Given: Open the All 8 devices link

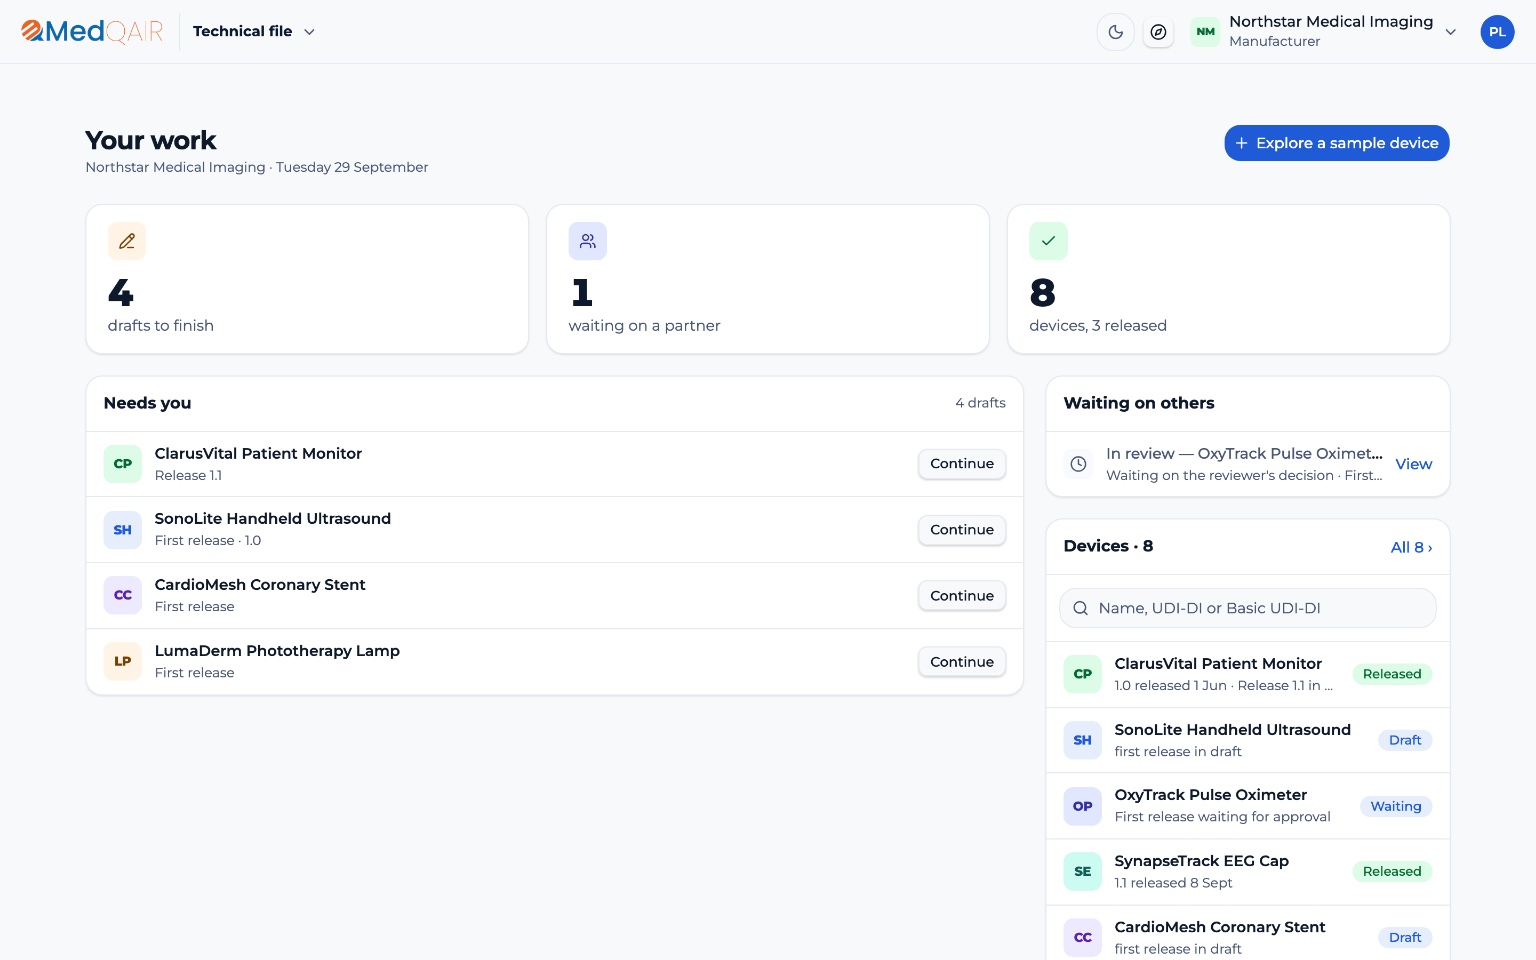Looking at the screenshot, I should point(1411,547).
